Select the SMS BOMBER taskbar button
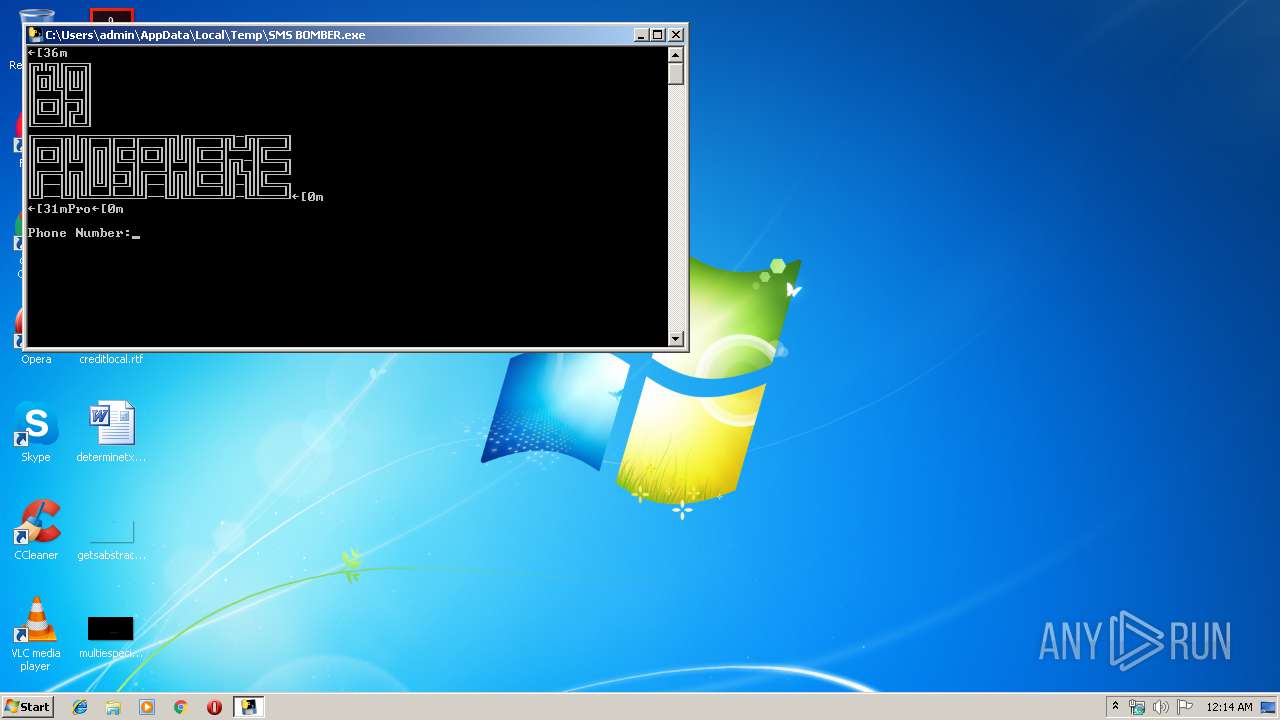This screenshot has height=720, width=1280. (248, 707)
